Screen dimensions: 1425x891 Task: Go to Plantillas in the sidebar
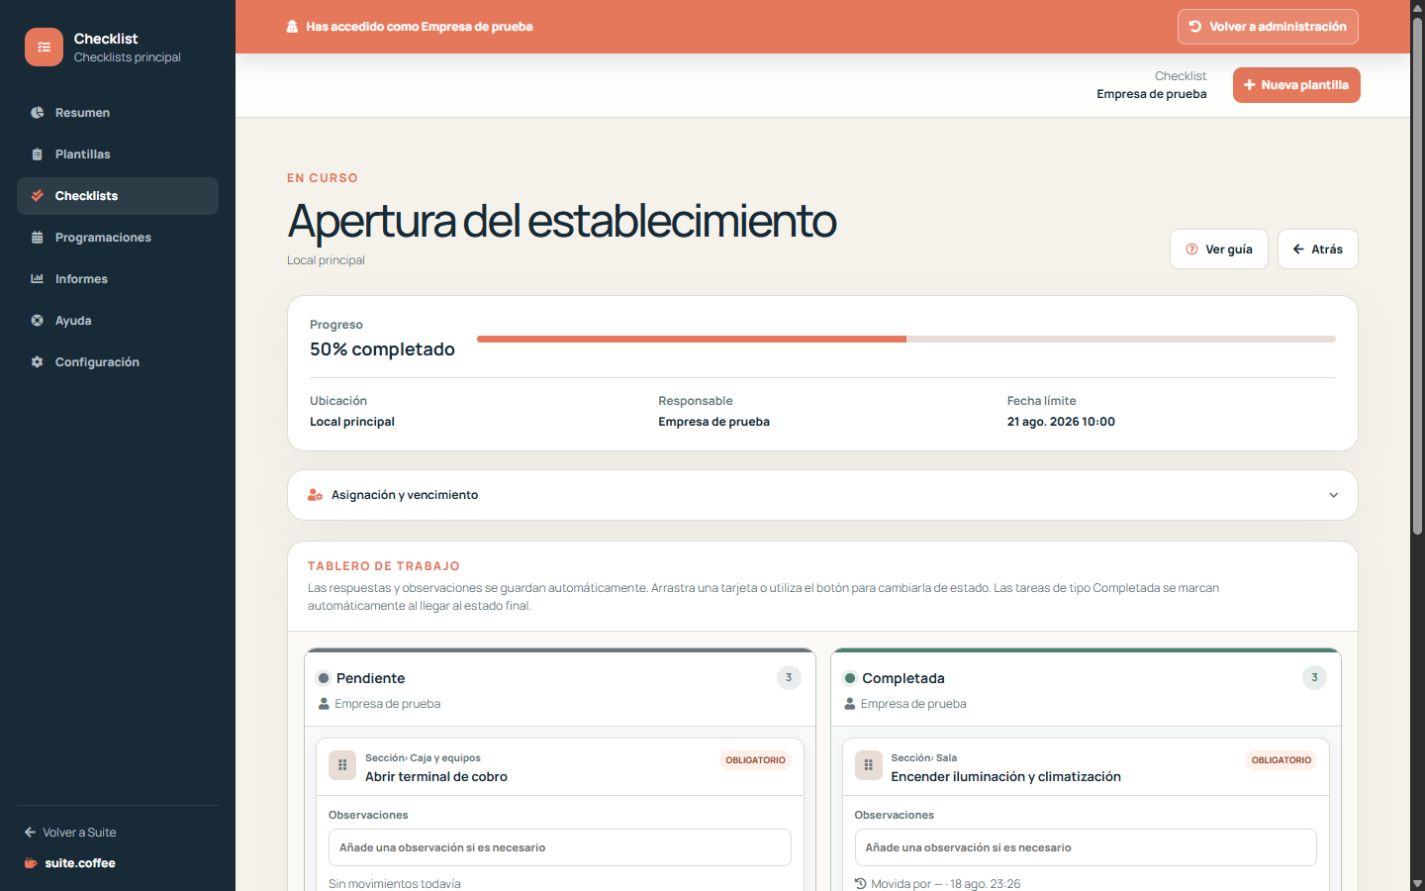pyautogui.click(x=118, y=154)
